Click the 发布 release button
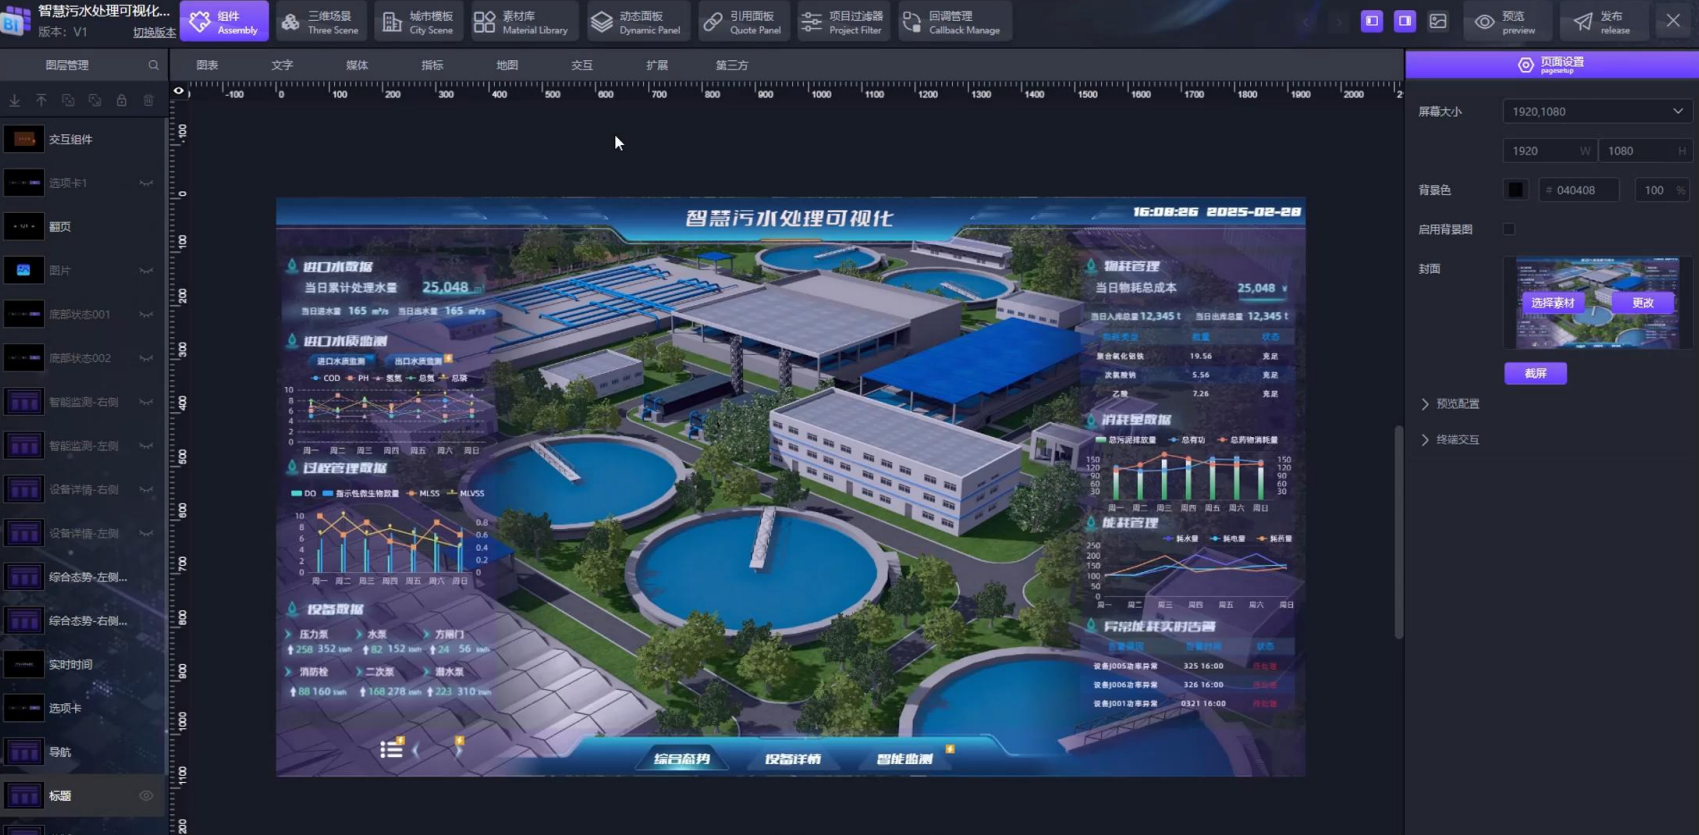The image size is (1699, 835). point(1603,21)
